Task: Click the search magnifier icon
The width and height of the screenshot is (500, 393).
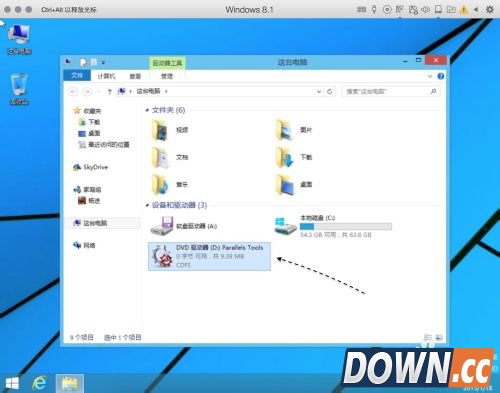Action: (433, 91)
